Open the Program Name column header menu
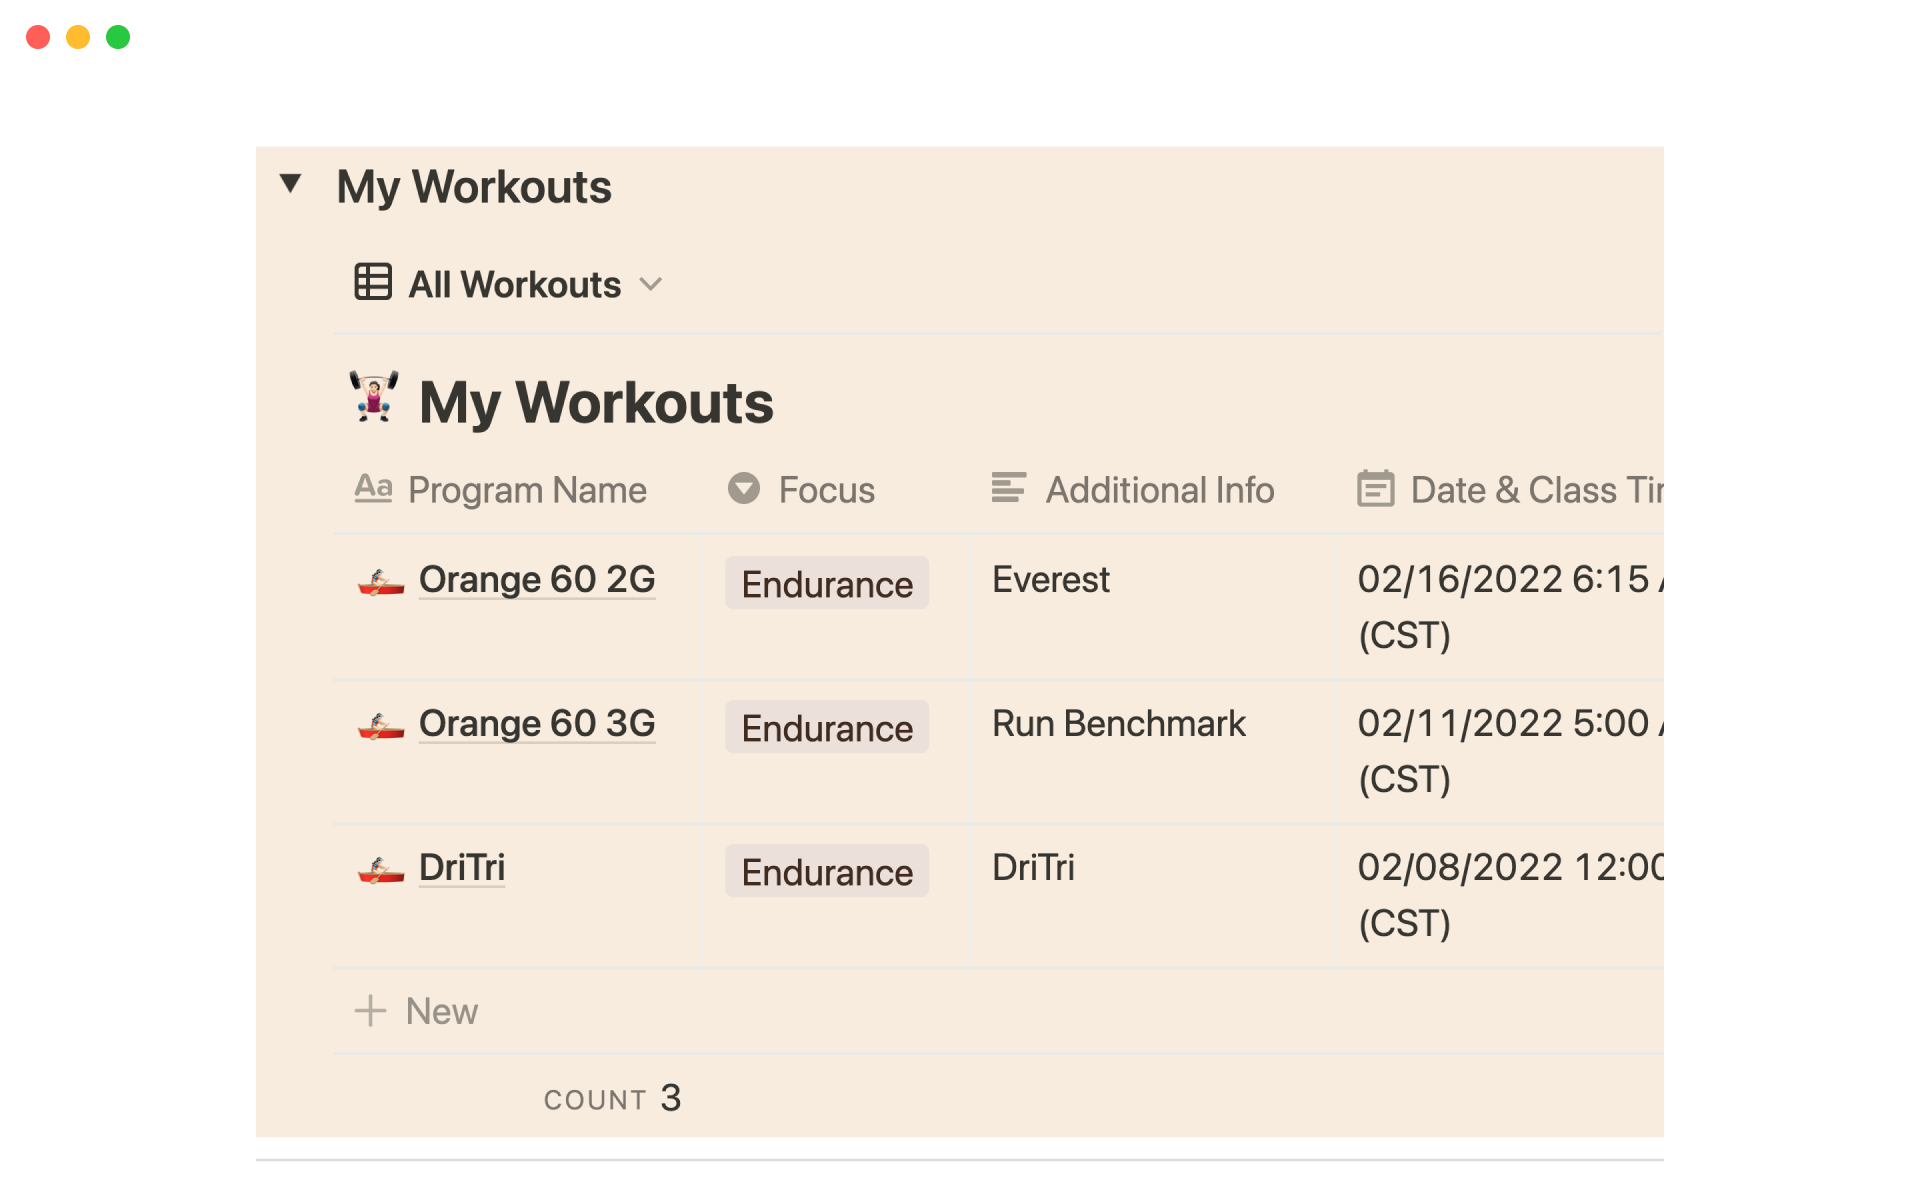The image size is (1920, 1200). point(527,489)
